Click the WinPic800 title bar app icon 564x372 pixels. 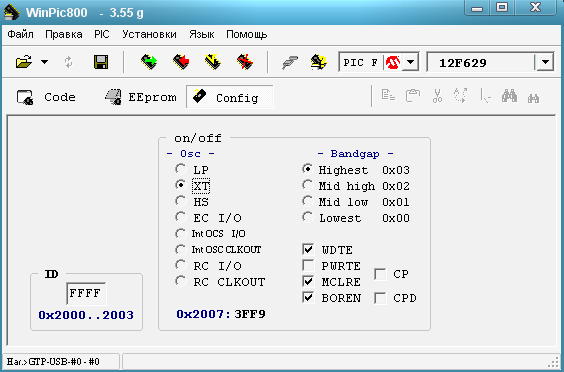coord(12,13)
